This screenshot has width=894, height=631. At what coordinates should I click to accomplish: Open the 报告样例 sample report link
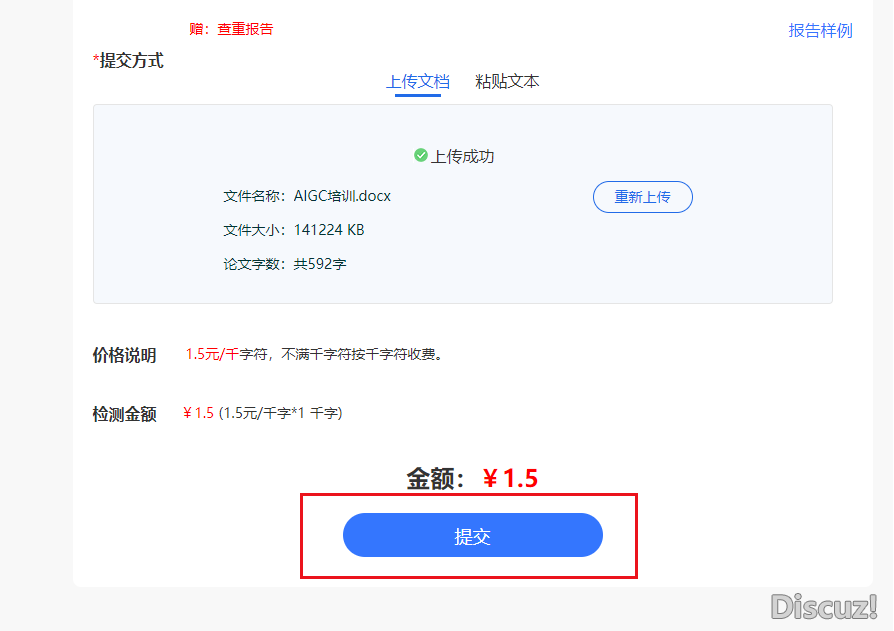820,30
